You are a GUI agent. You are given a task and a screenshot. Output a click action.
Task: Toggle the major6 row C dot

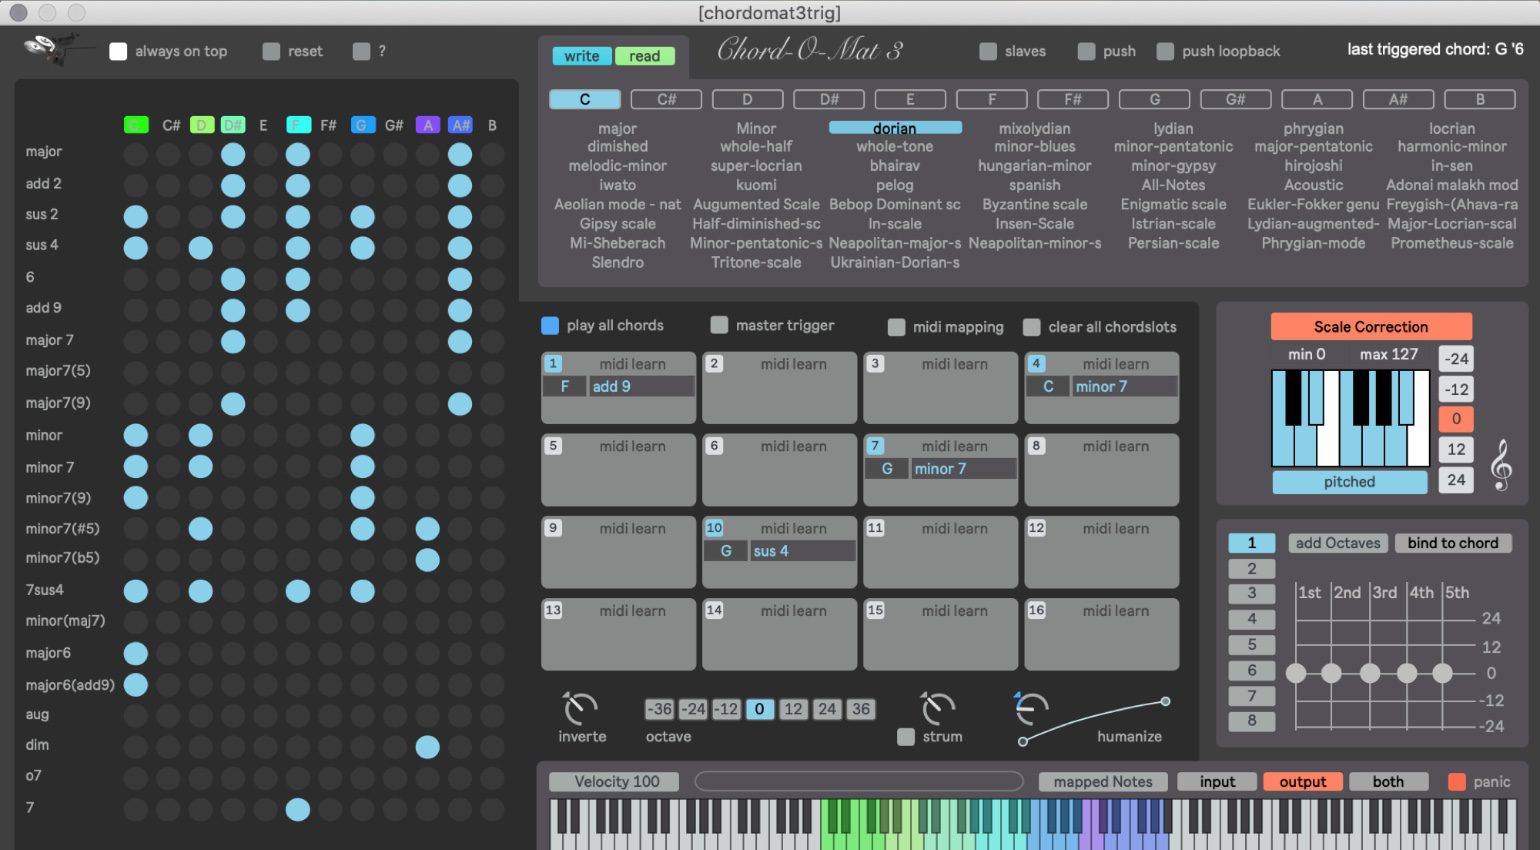(135, 654)
